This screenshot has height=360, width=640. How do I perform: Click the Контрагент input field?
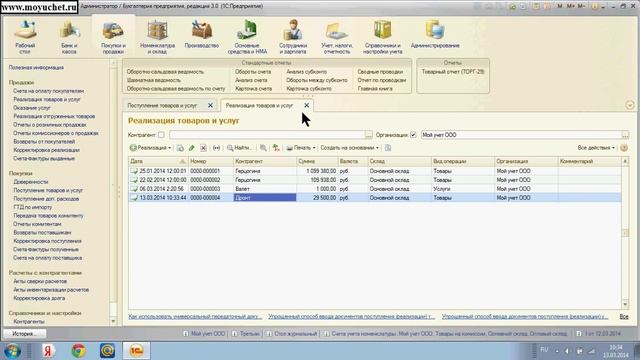pyautogui.click(x=267, y=135)
